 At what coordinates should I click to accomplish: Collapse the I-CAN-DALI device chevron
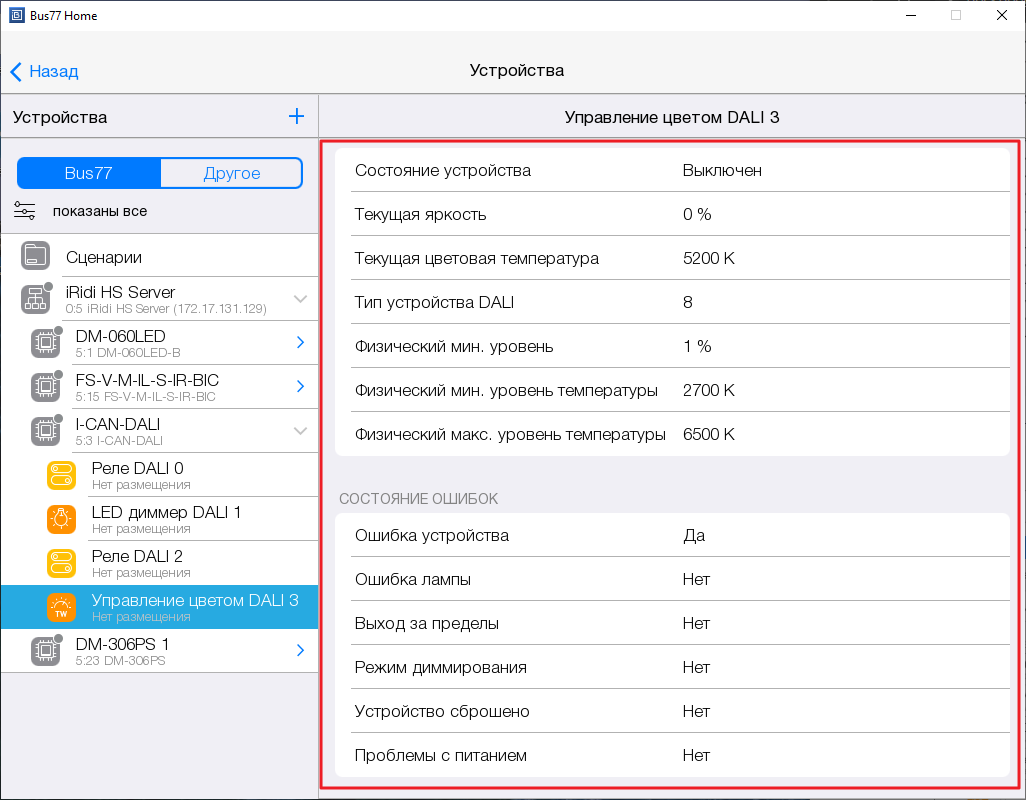click(300, 431)
